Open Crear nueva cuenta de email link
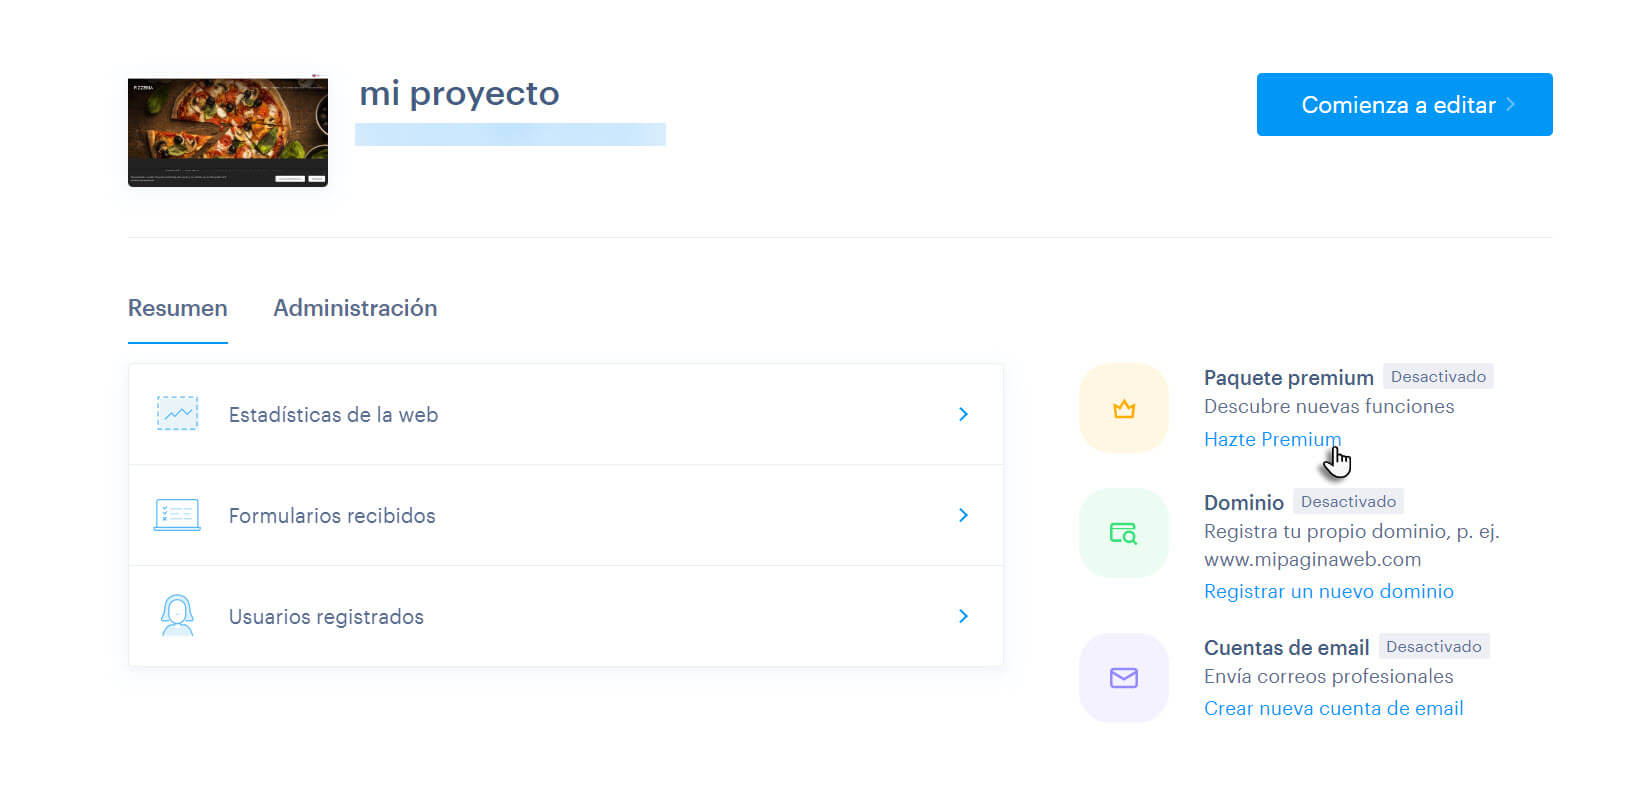Screen dimensions: 1629x797 click(1333, 708)
